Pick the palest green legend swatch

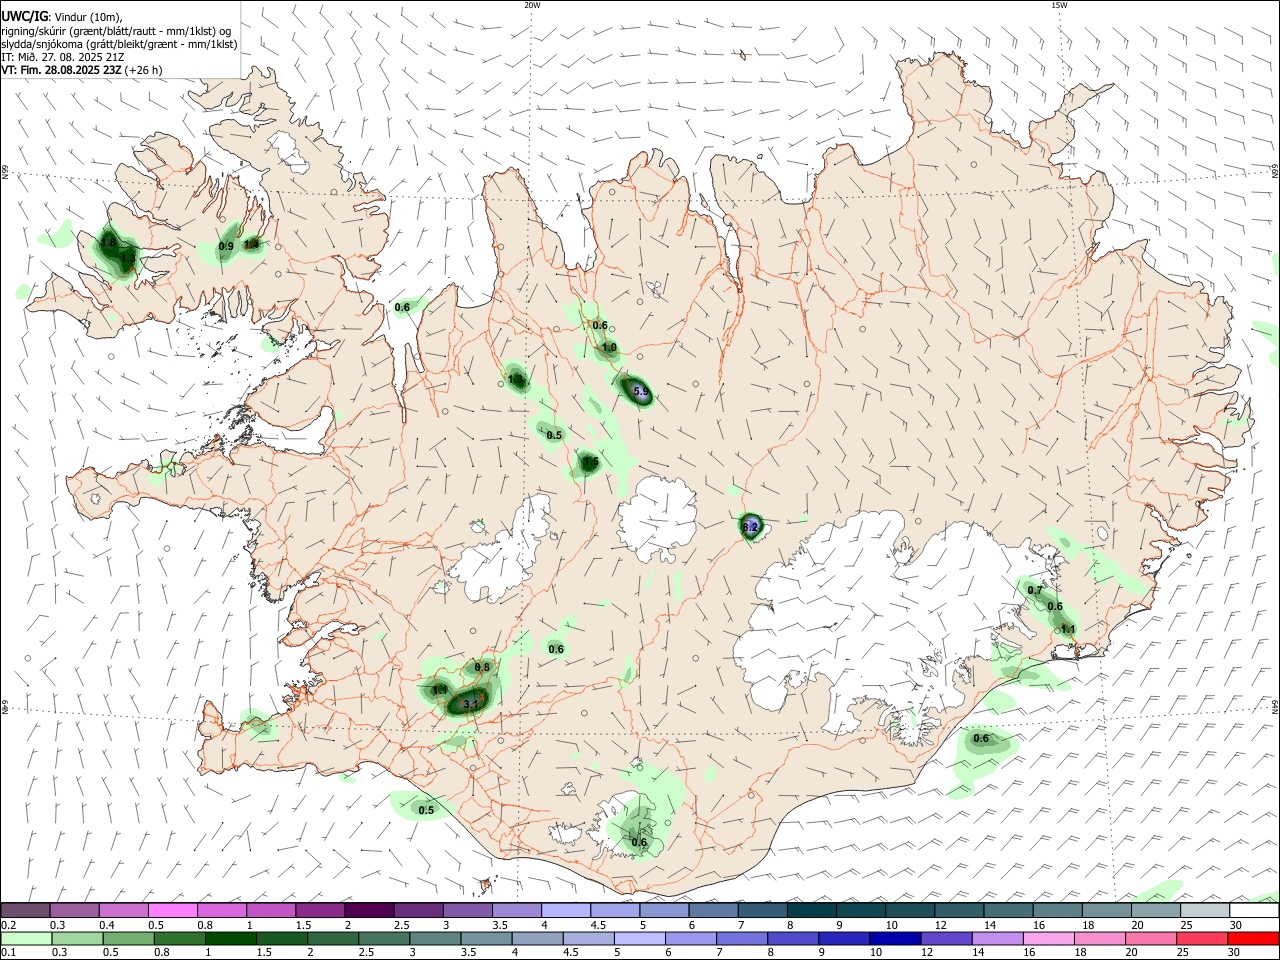coord(25,939)
